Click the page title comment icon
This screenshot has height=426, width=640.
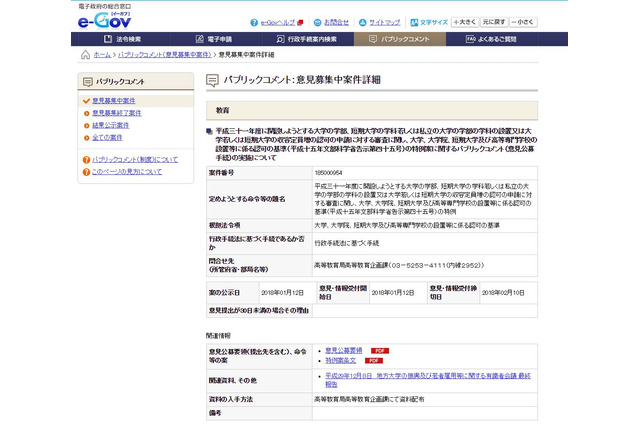click(212, 80)
